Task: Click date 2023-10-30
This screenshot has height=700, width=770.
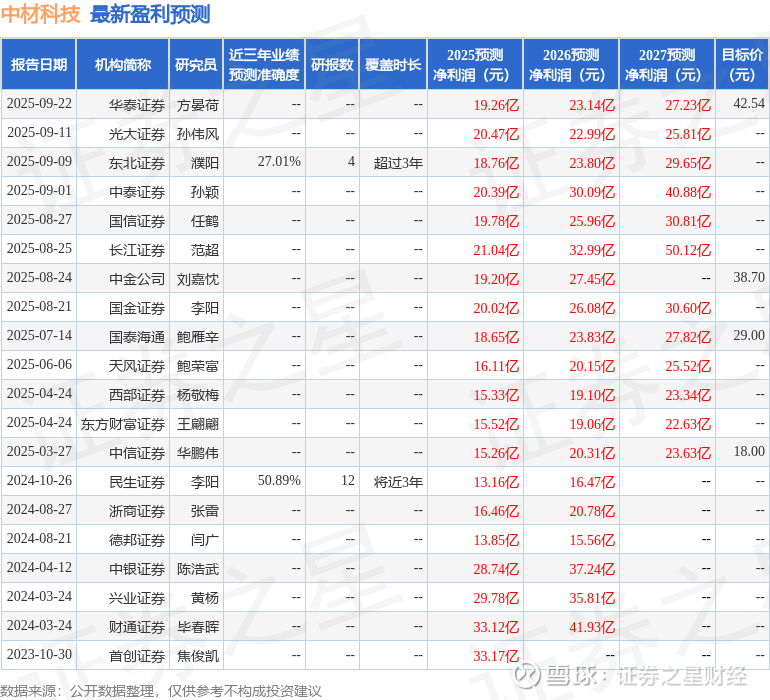Action: point(39,654)
